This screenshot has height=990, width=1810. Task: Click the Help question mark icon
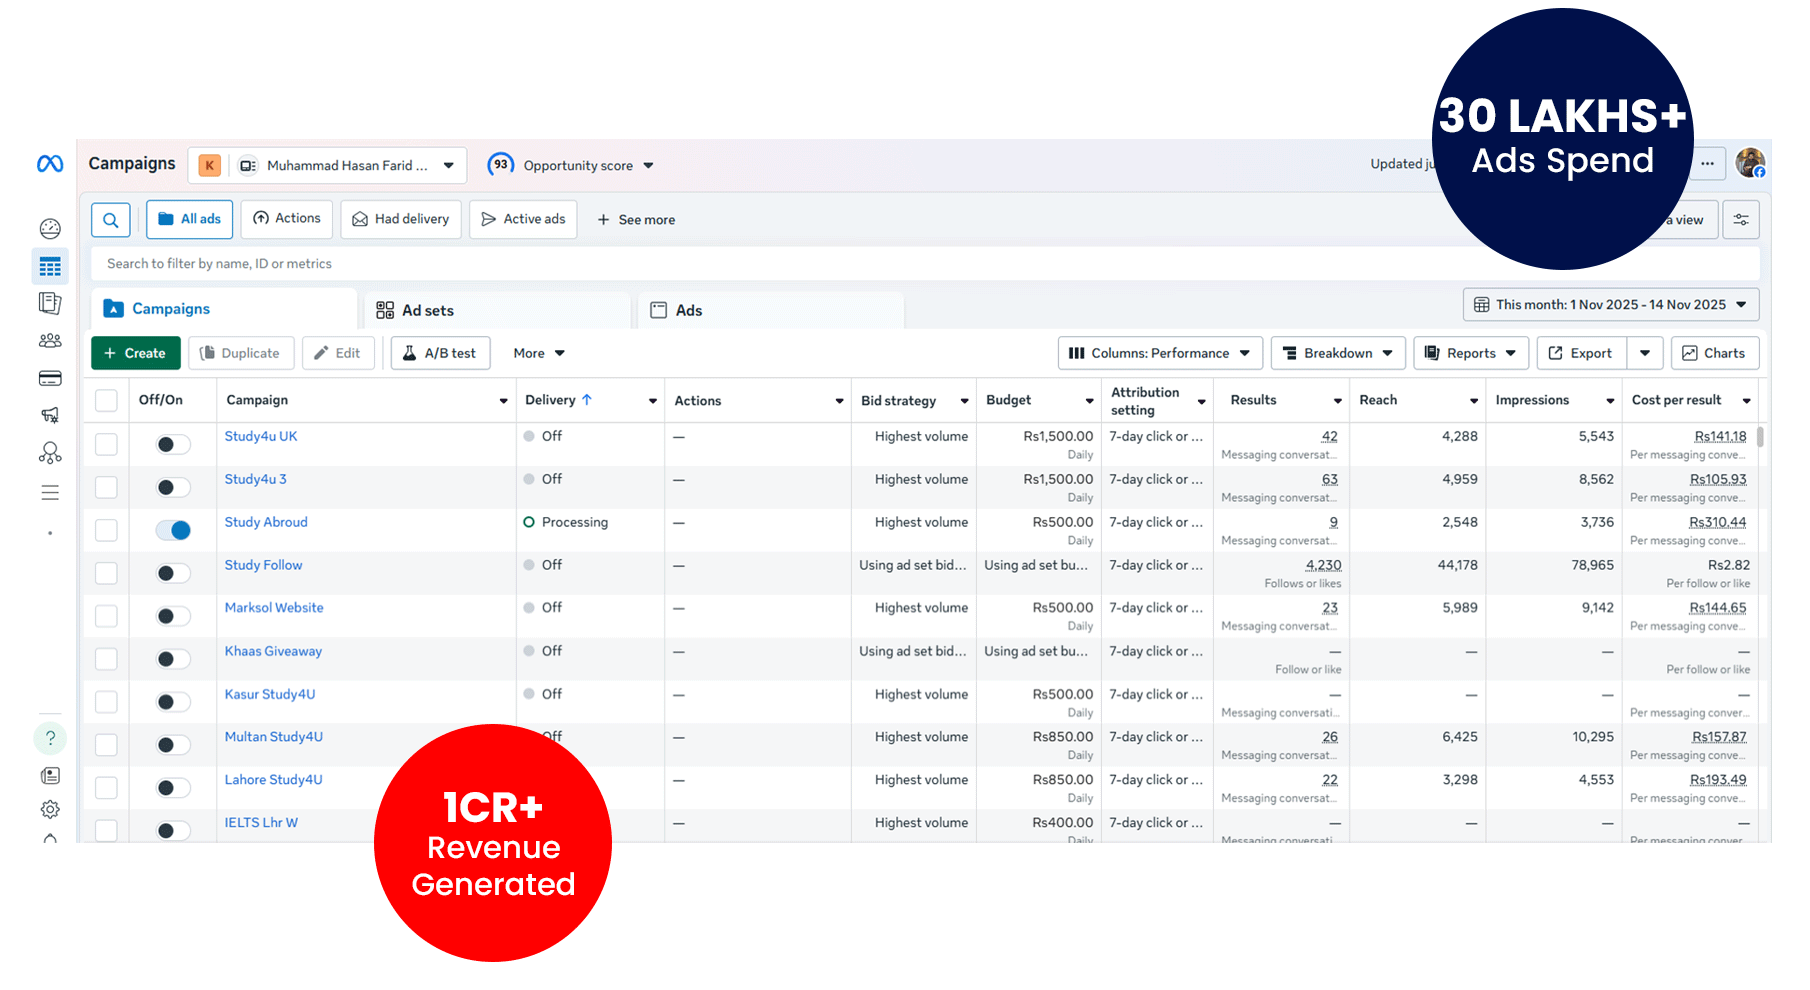pos(50,738)
